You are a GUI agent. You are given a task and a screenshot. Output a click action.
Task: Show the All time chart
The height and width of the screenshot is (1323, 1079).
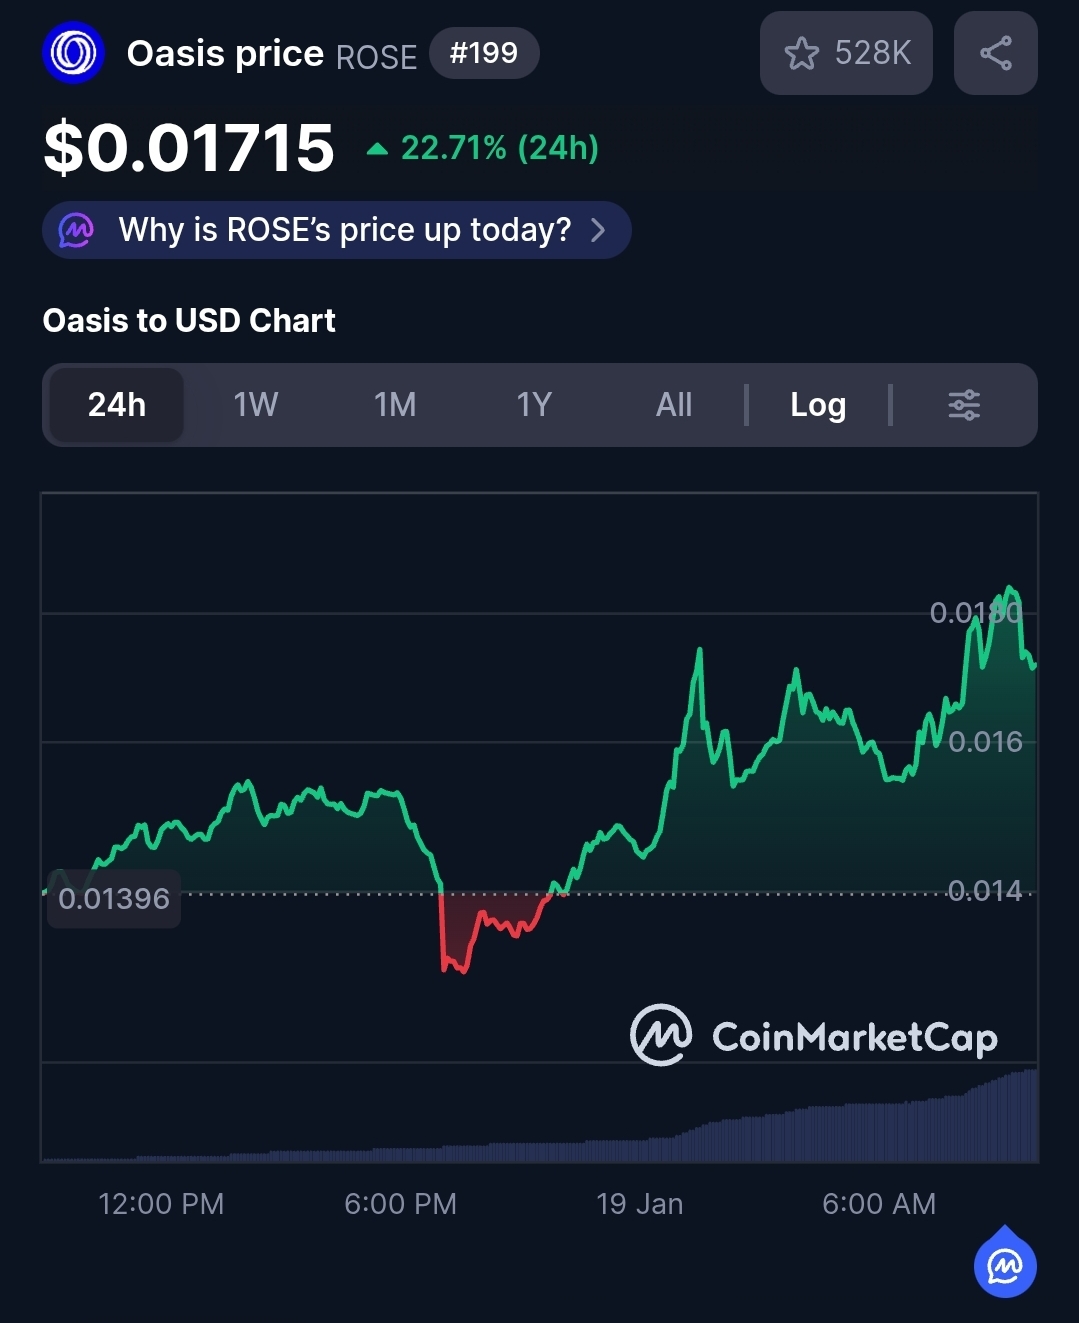(674, 405)
